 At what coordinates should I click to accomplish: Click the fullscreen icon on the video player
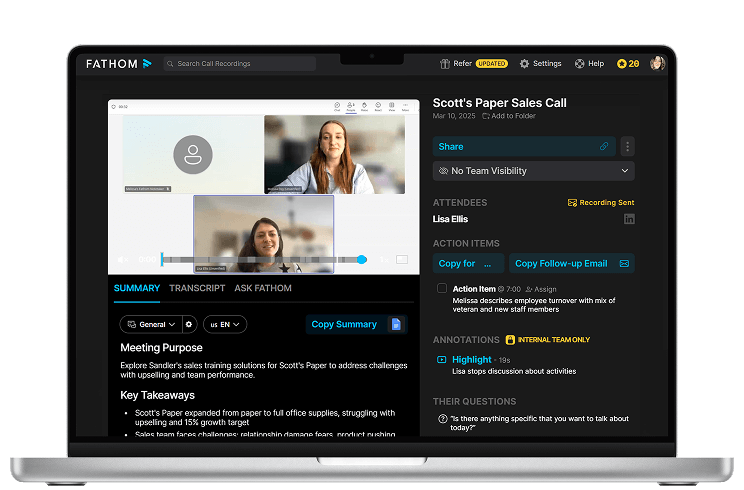pos(401,260)
